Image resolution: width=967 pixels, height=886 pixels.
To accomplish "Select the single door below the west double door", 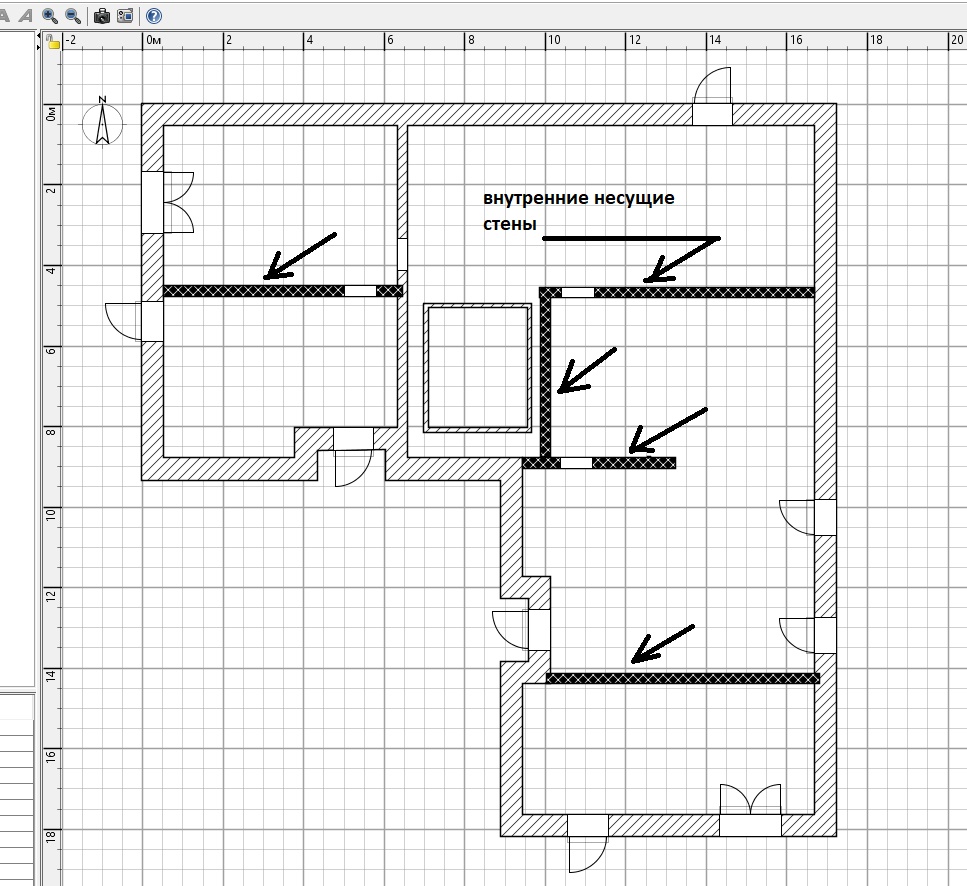I will 134,321.
